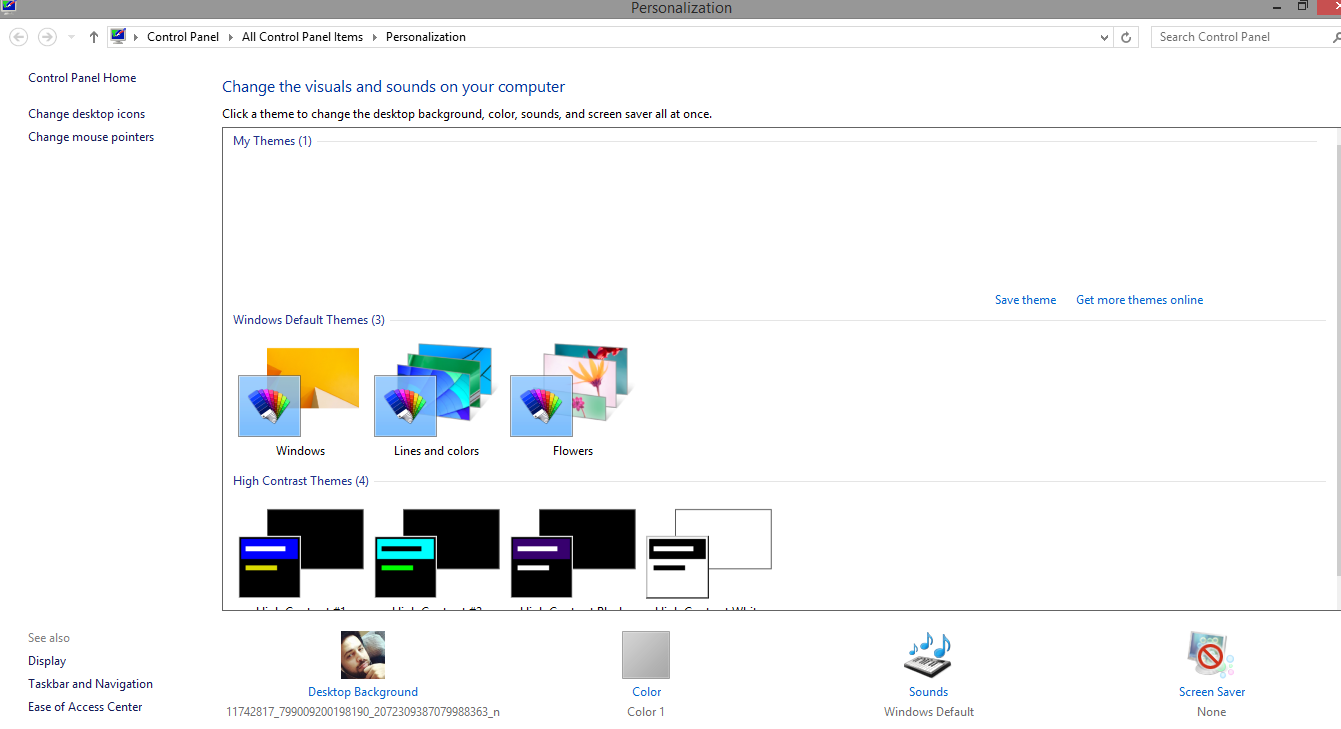
Task: Click the computer icon in address bar
Action: (x=118, y=37)
